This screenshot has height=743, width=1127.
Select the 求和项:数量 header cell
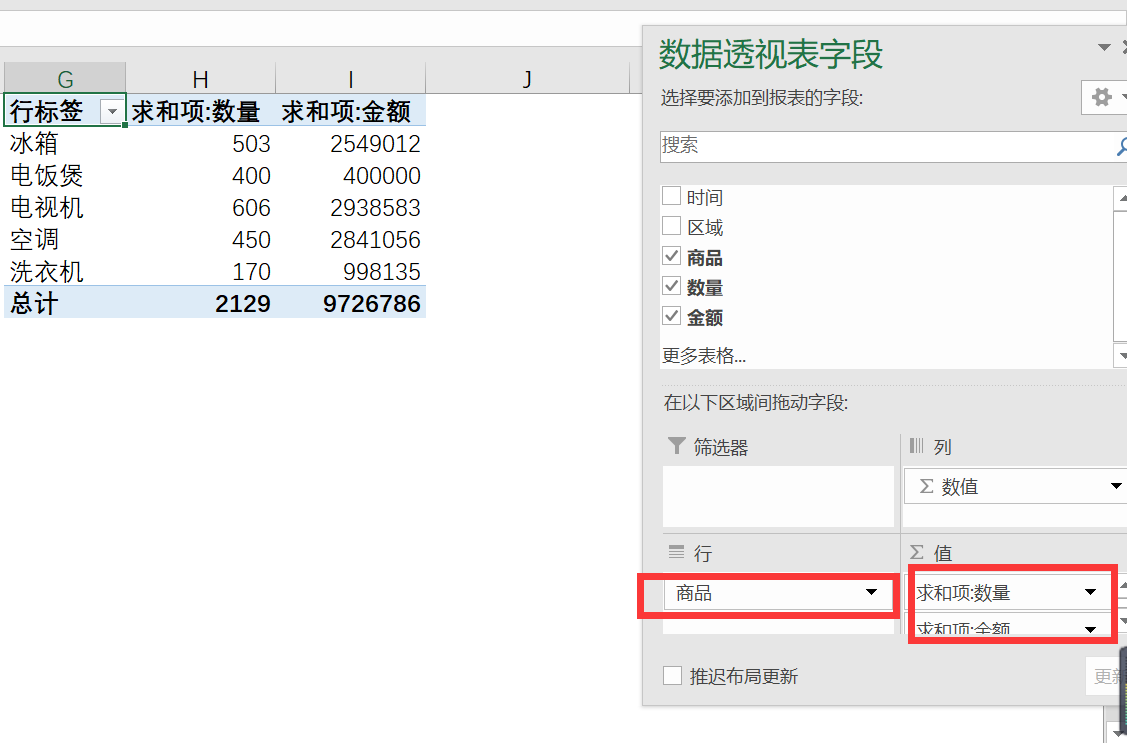pos(201,111)
